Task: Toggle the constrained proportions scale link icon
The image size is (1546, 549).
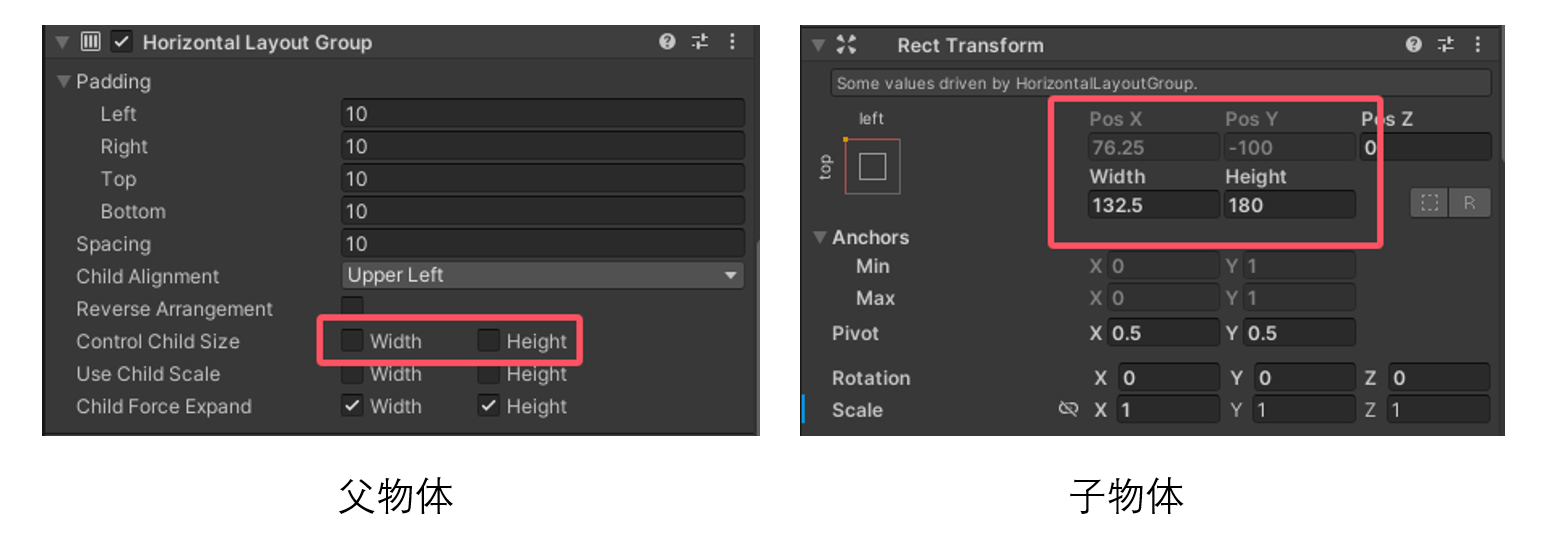Action: click(1068, 409)
